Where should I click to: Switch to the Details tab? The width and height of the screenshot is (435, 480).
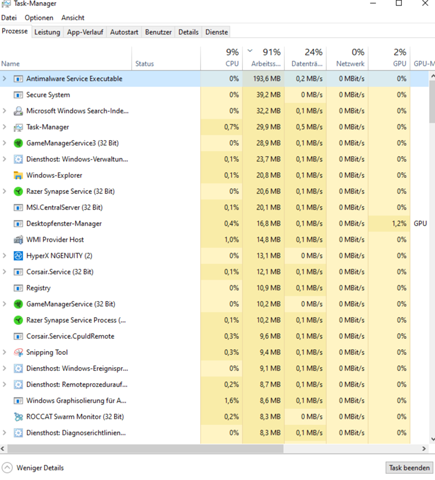point(188,32)
